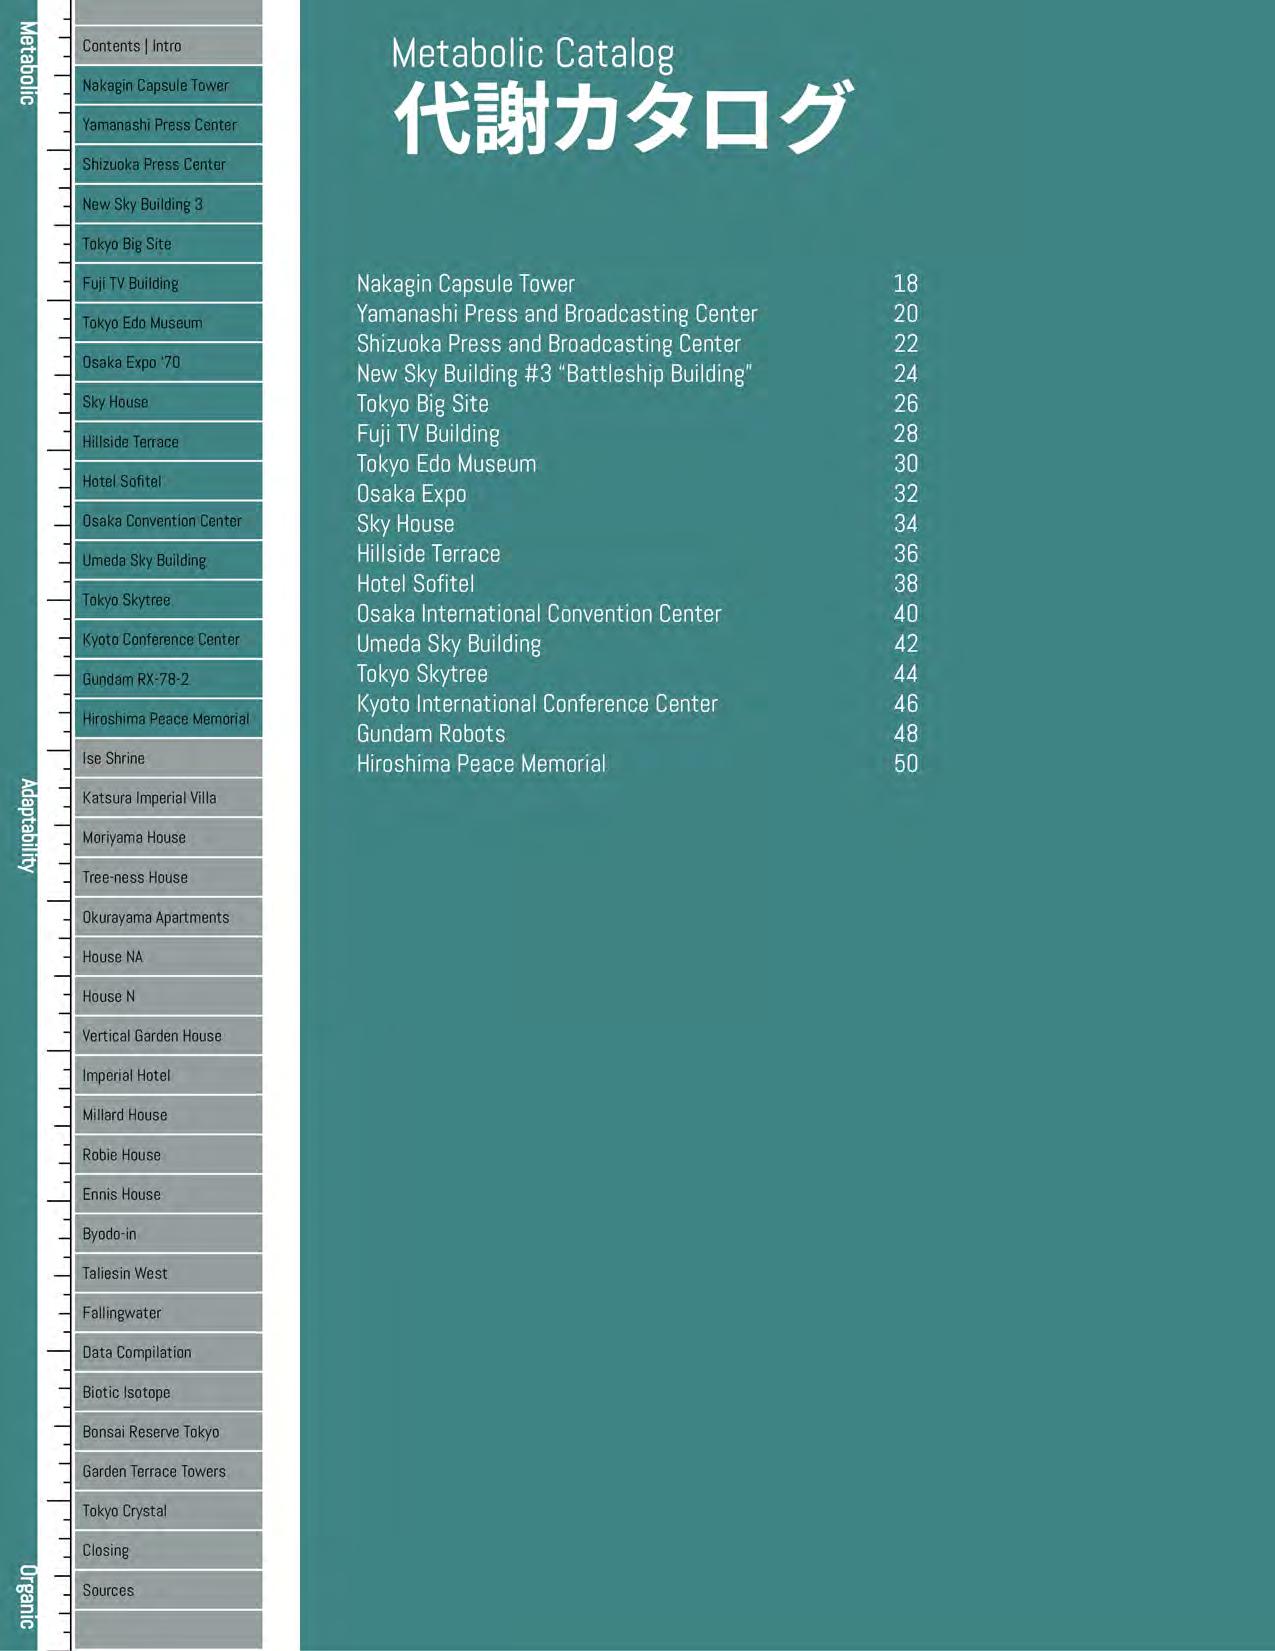The image size is (1275, 1651).
Task: Open Robie House sidebar tab
Action: point(168,1155)
